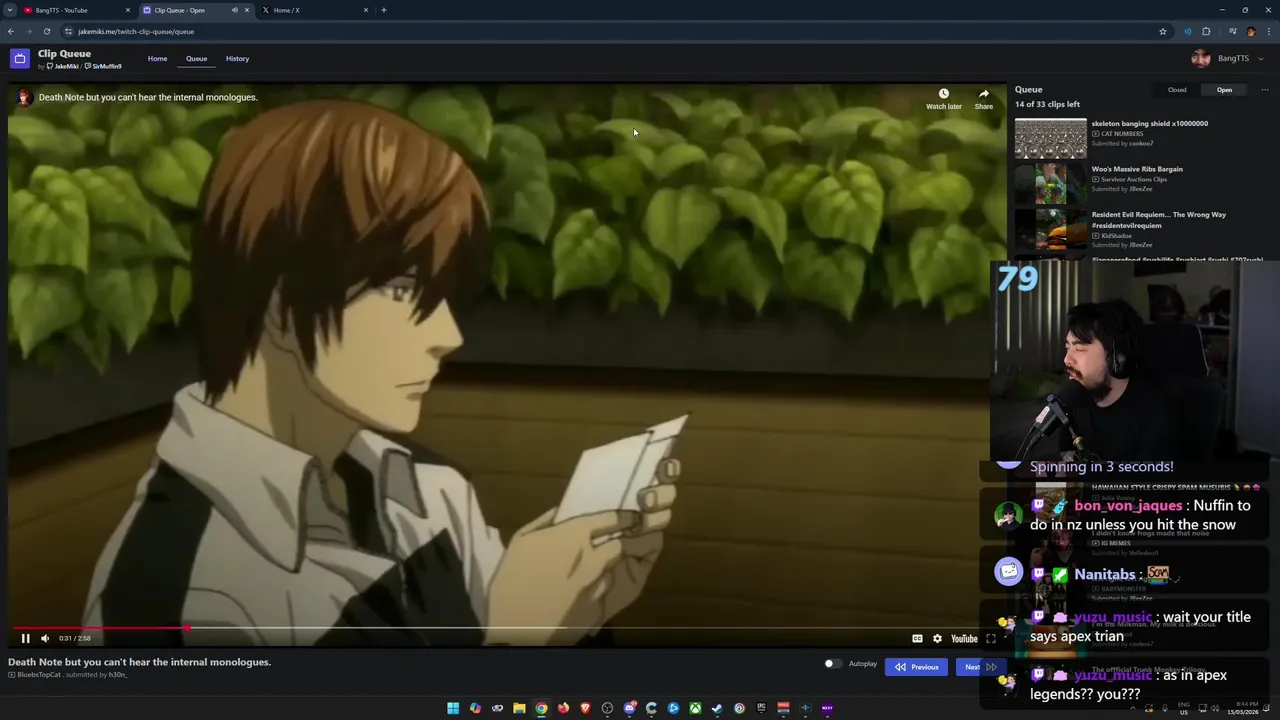Click the channel avatar in the video title overlay
Screen dimensions: 1280x720
pyautogui.click(x=23, y=97)
